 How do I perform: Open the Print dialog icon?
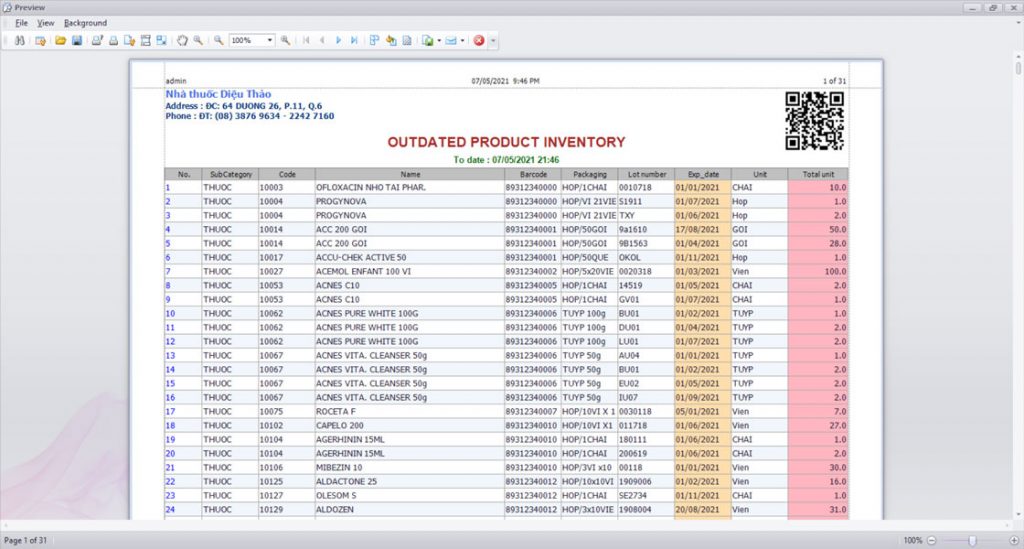pos(97,40)
